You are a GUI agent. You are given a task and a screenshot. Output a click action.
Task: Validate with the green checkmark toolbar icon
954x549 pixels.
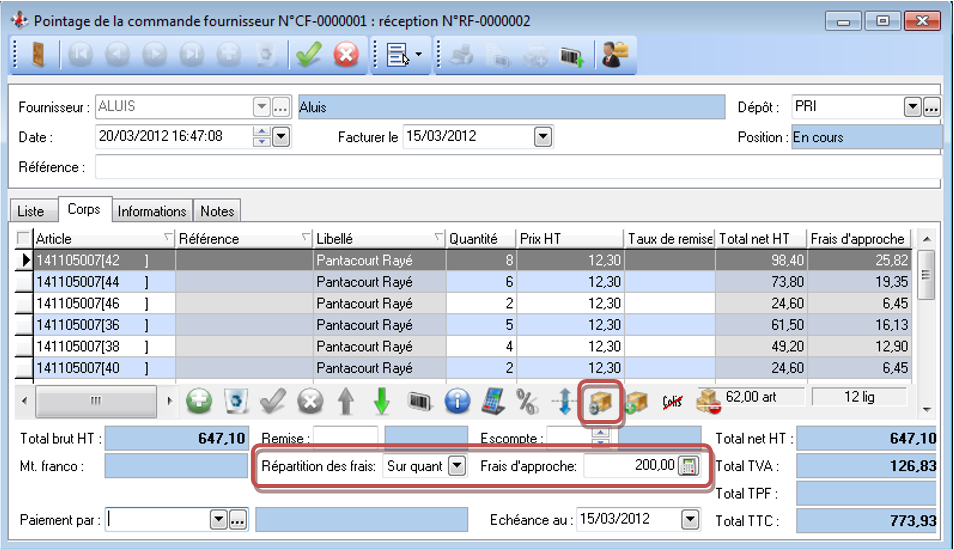[x=308, y=56]
